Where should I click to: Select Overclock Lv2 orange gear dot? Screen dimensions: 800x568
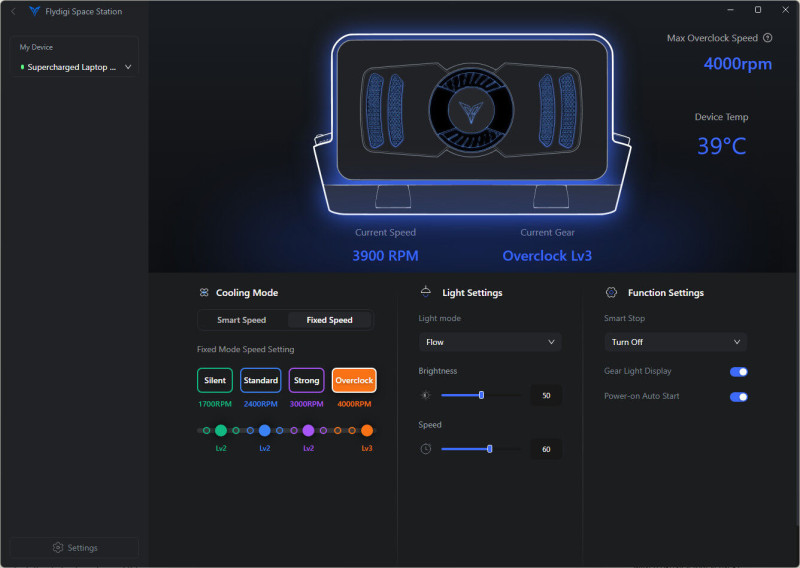tap(352, 431)
